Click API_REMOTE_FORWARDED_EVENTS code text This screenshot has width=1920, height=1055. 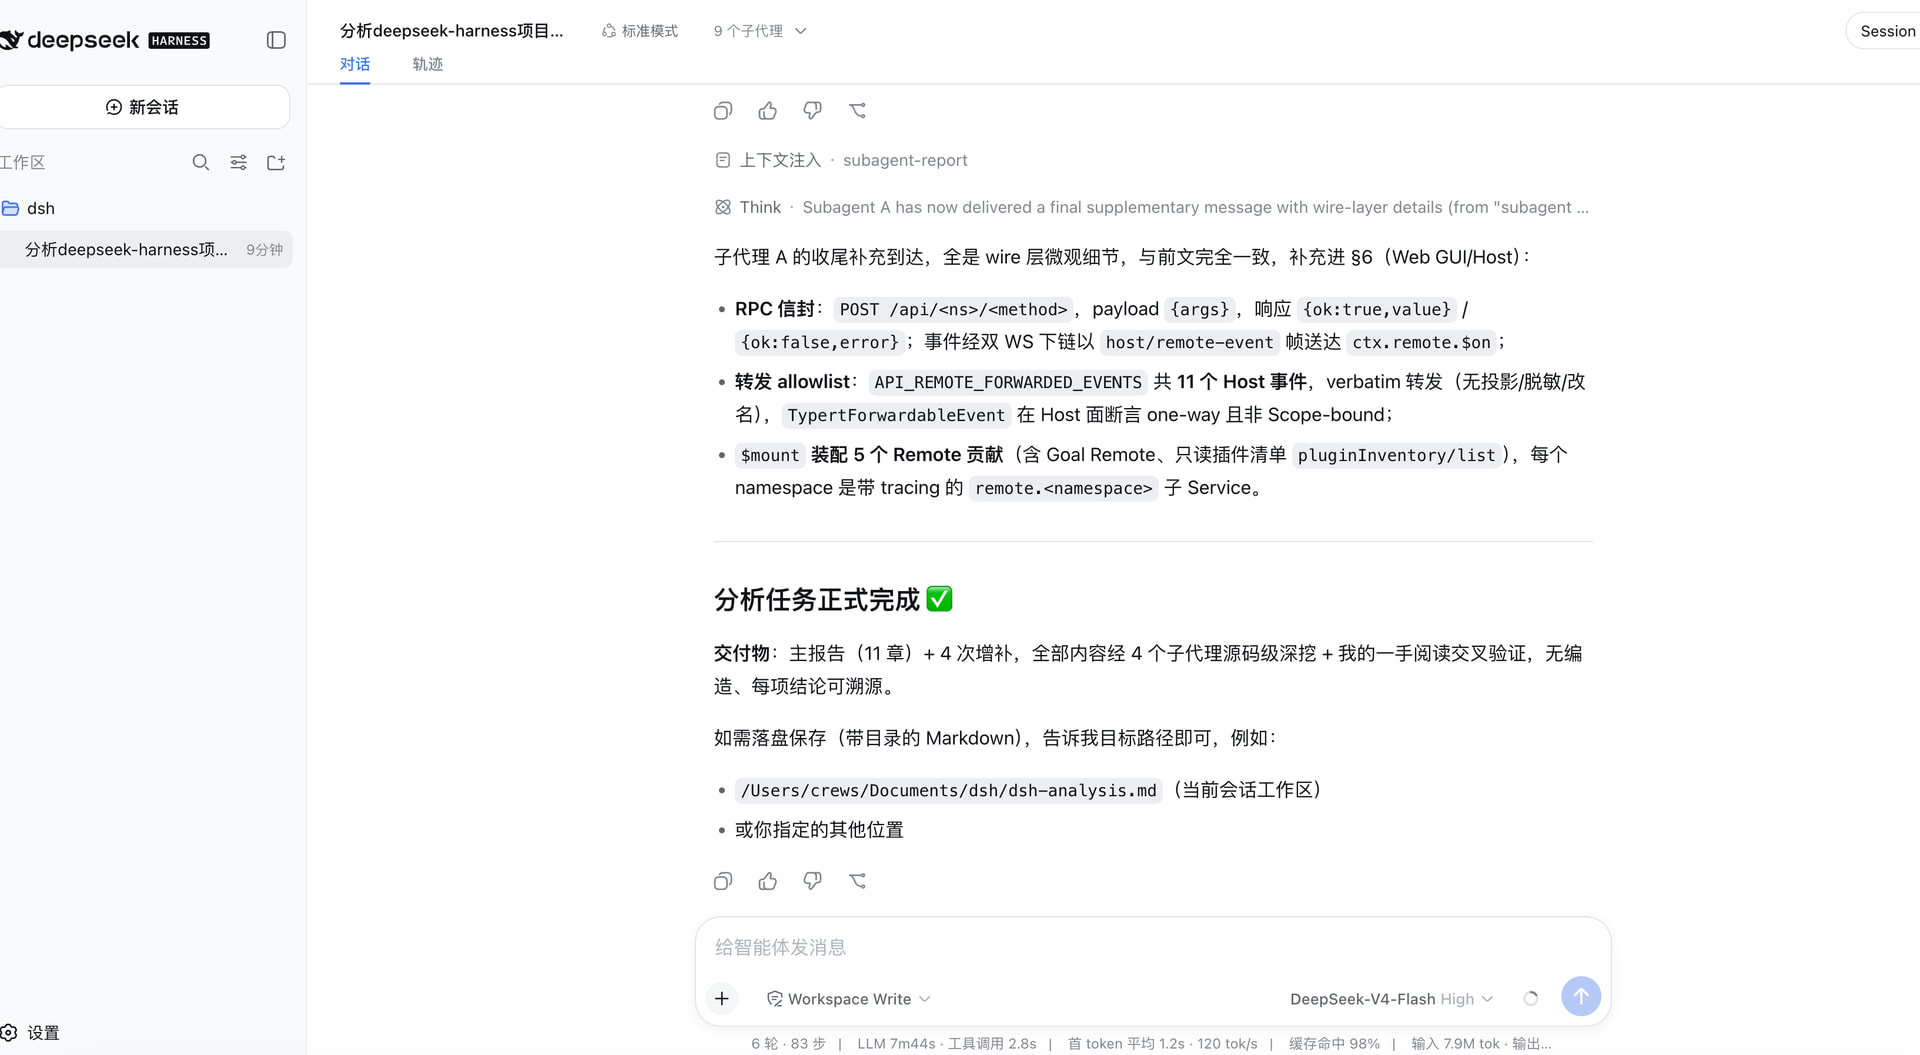click(x=1007, y=382)
